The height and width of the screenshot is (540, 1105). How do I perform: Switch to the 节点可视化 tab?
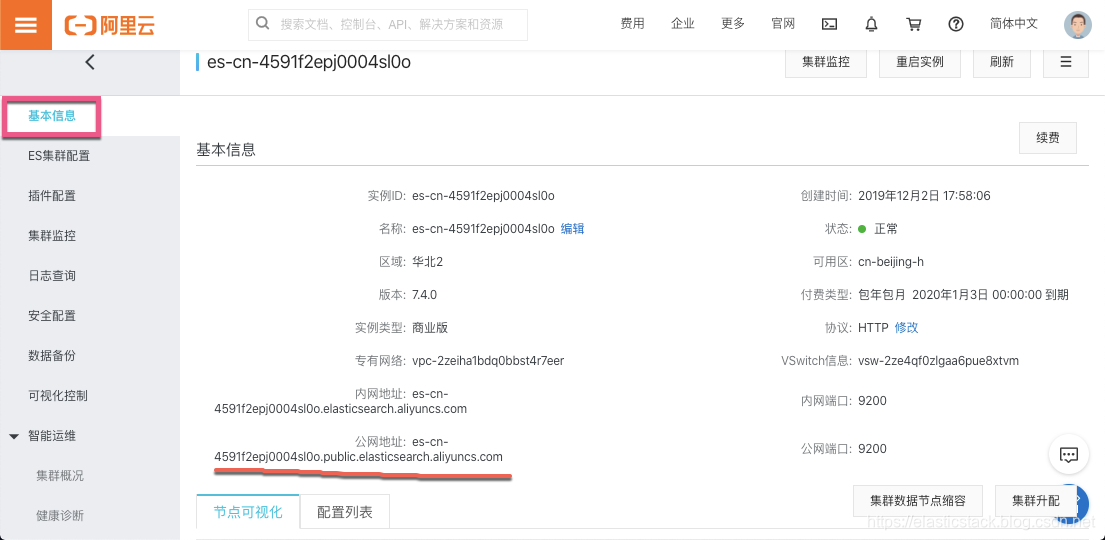coord(248,512)
